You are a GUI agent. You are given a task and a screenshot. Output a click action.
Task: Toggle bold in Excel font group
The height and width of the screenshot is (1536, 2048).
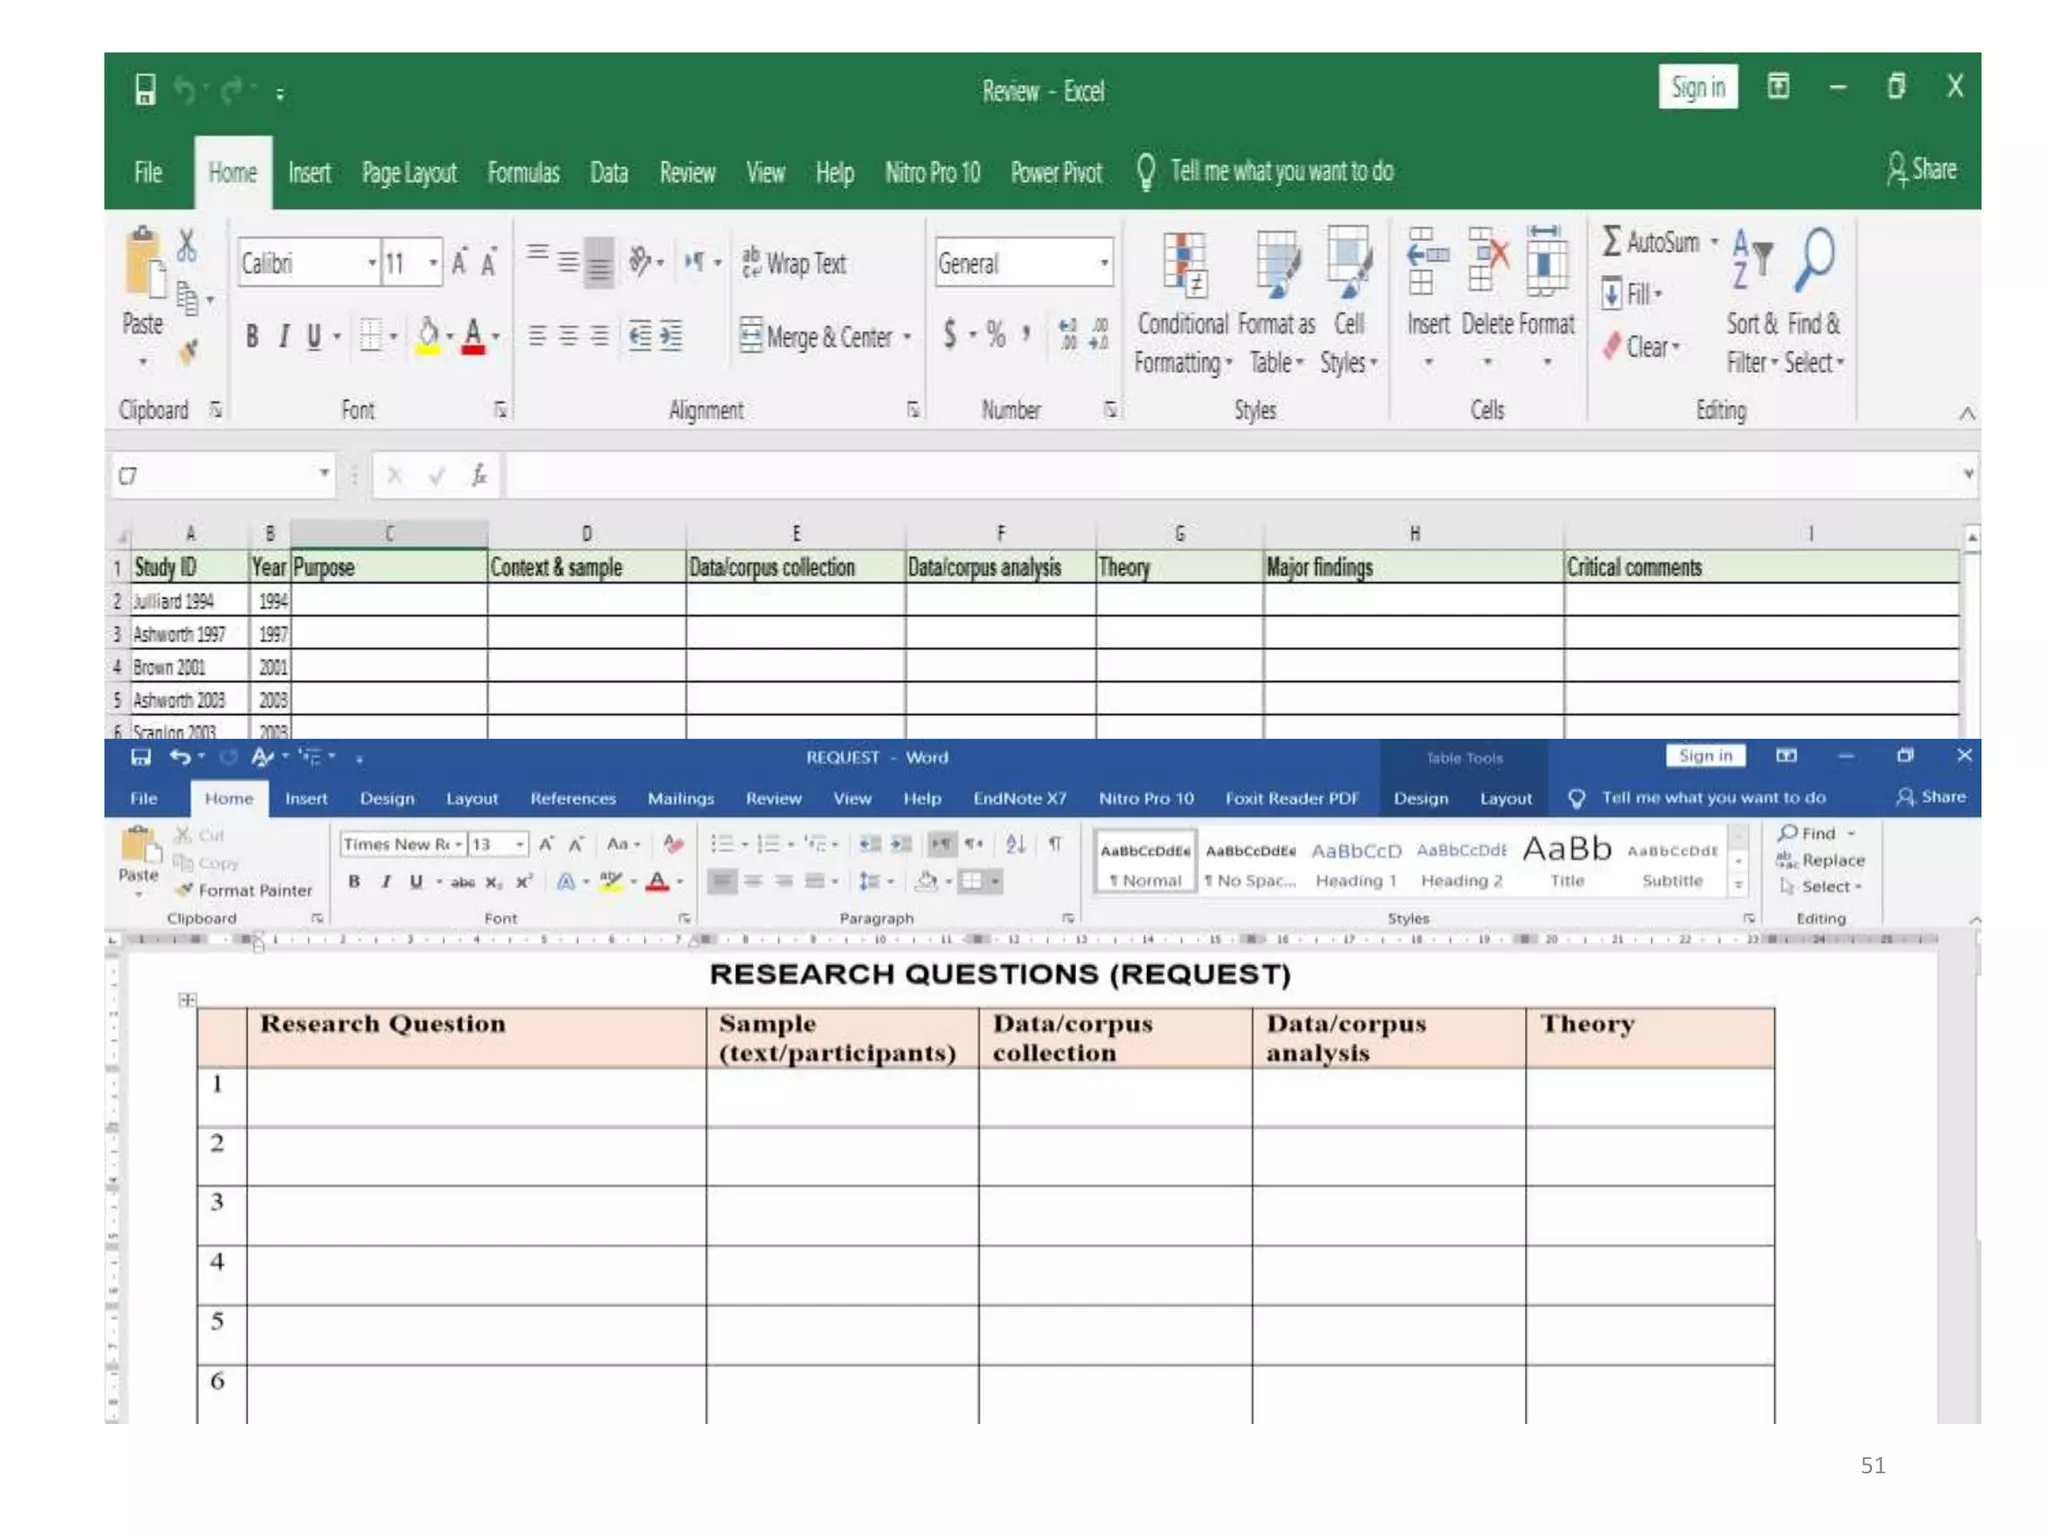tap(252, 337)
